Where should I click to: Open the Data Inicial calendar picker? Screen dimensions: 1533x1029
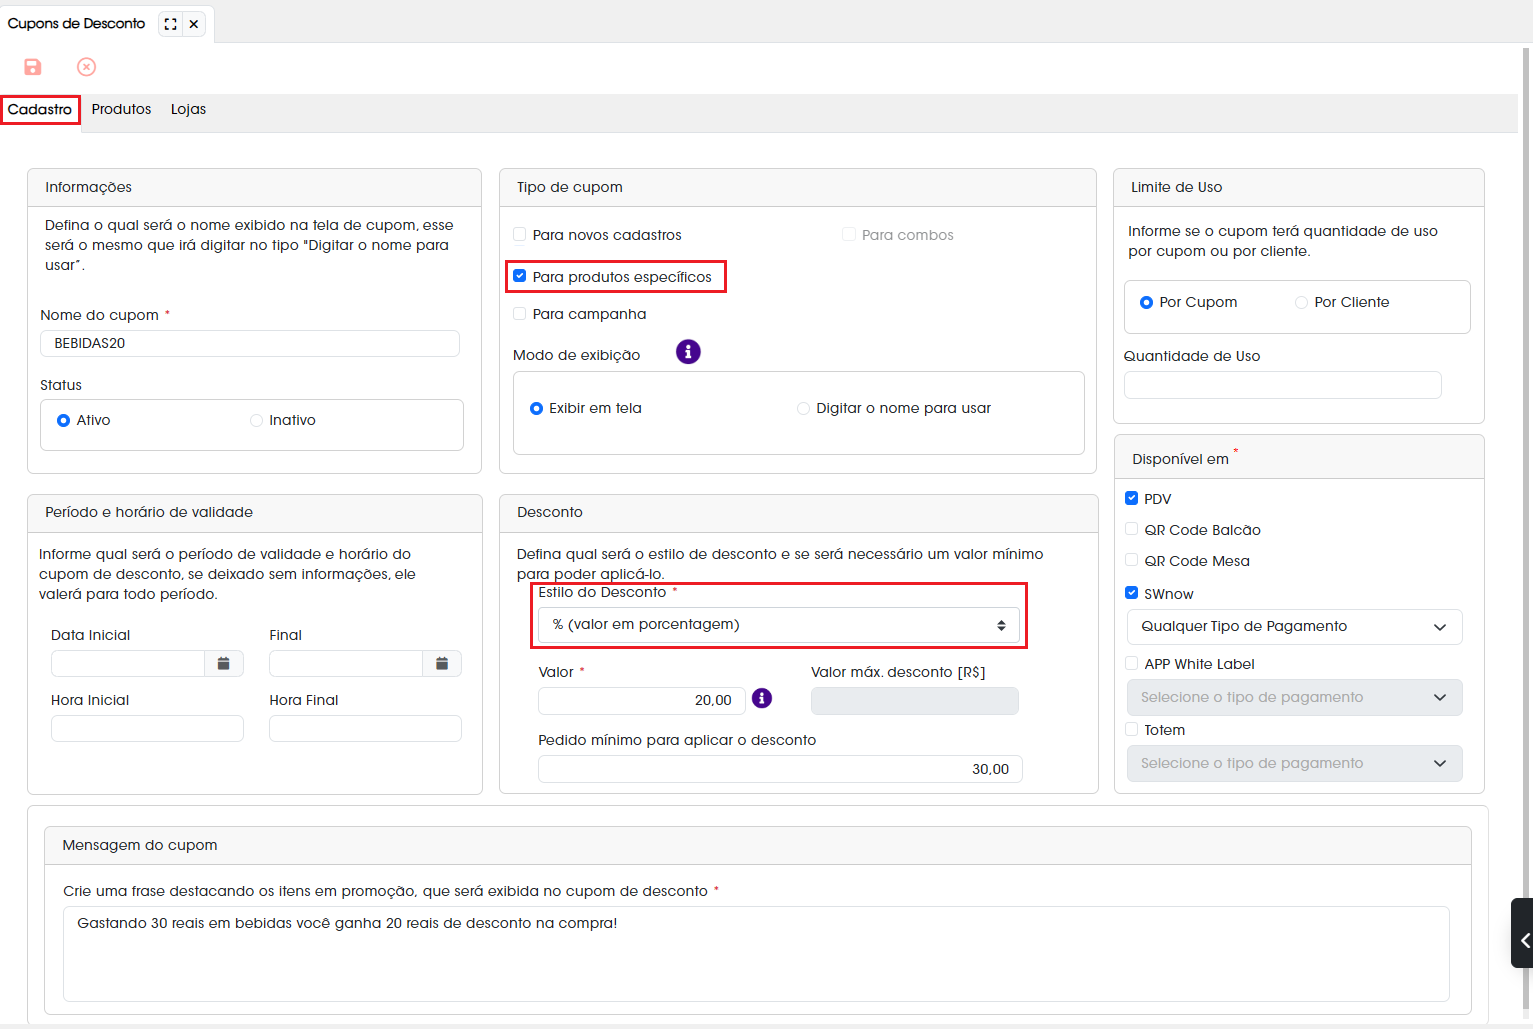coord(224,663)
